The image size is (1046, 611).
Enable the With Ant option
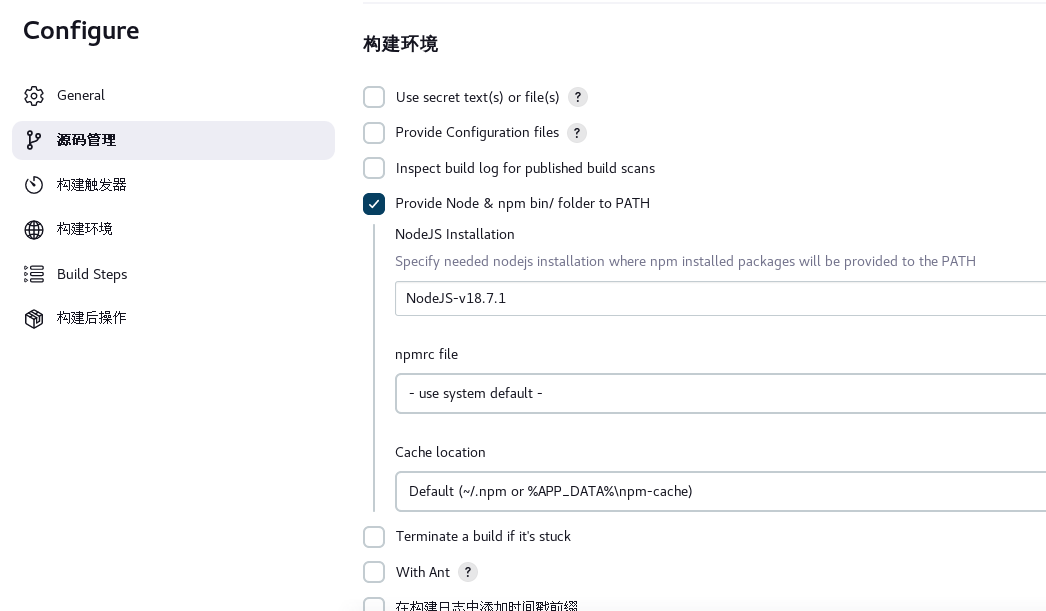coord(374,572)
